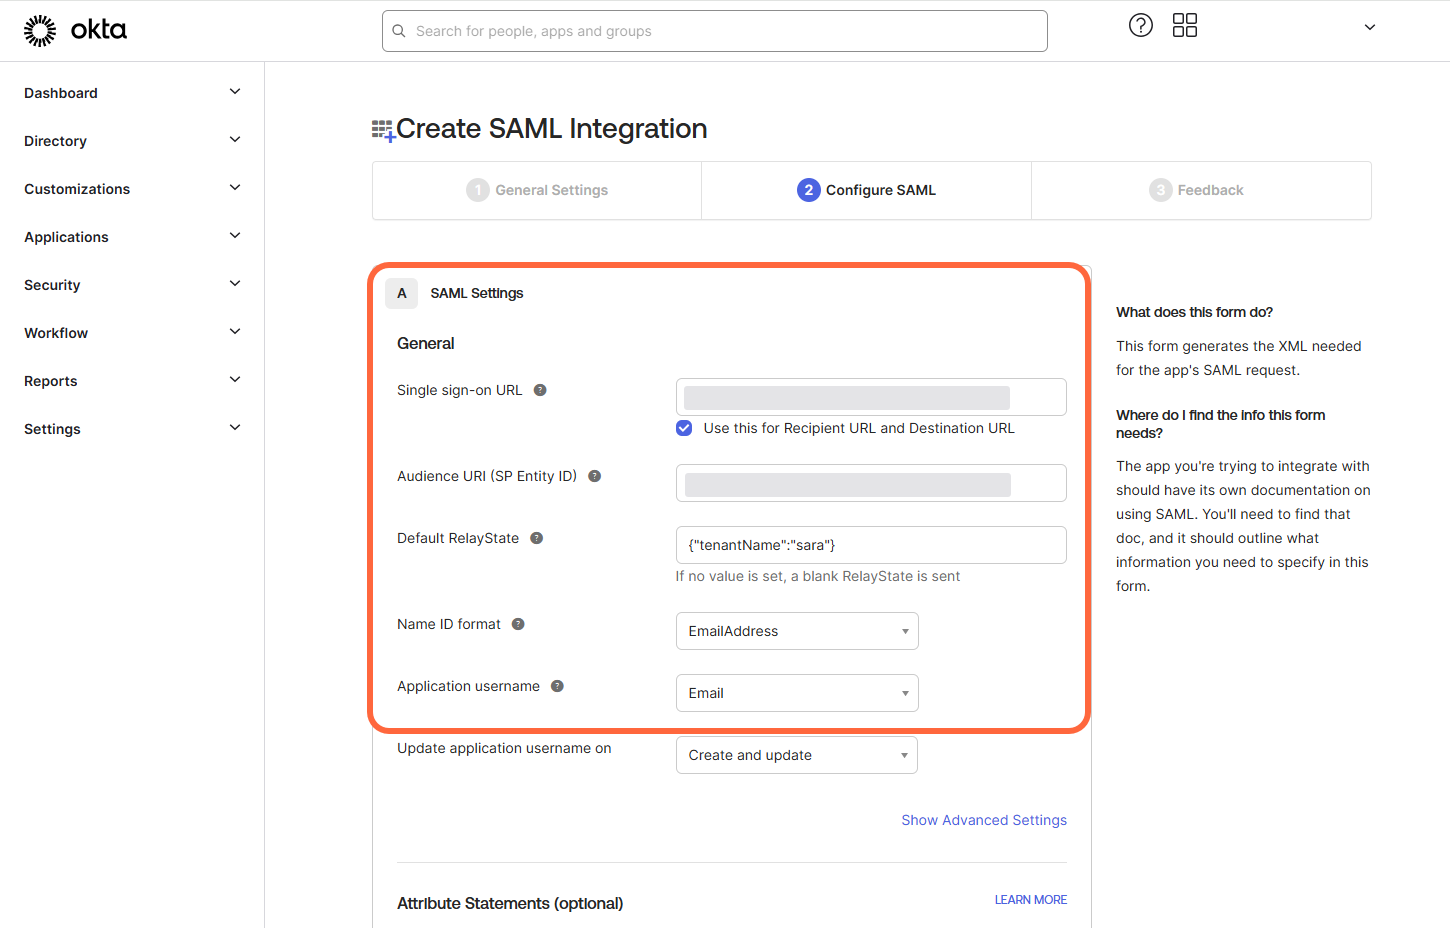Open the Single sign-on URL help tooltip
Image resolution: width=1450 pixels, height=928 pixels.
540,390
